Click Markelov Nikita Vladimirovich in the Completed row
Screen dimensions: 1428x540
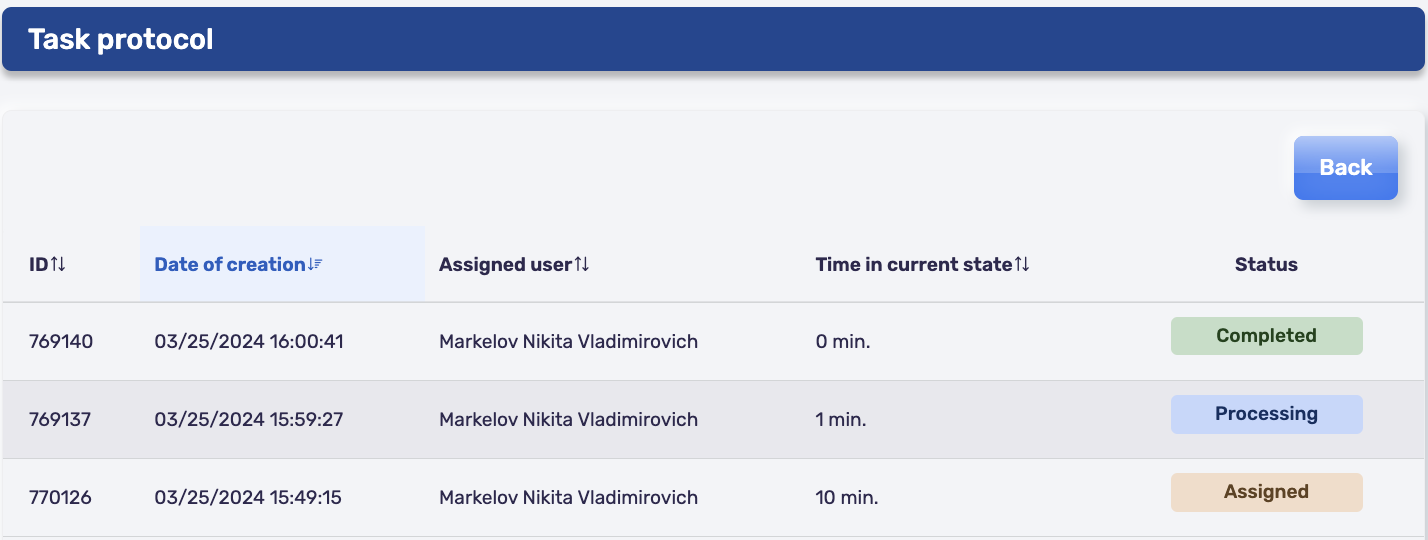coord(568,342)
